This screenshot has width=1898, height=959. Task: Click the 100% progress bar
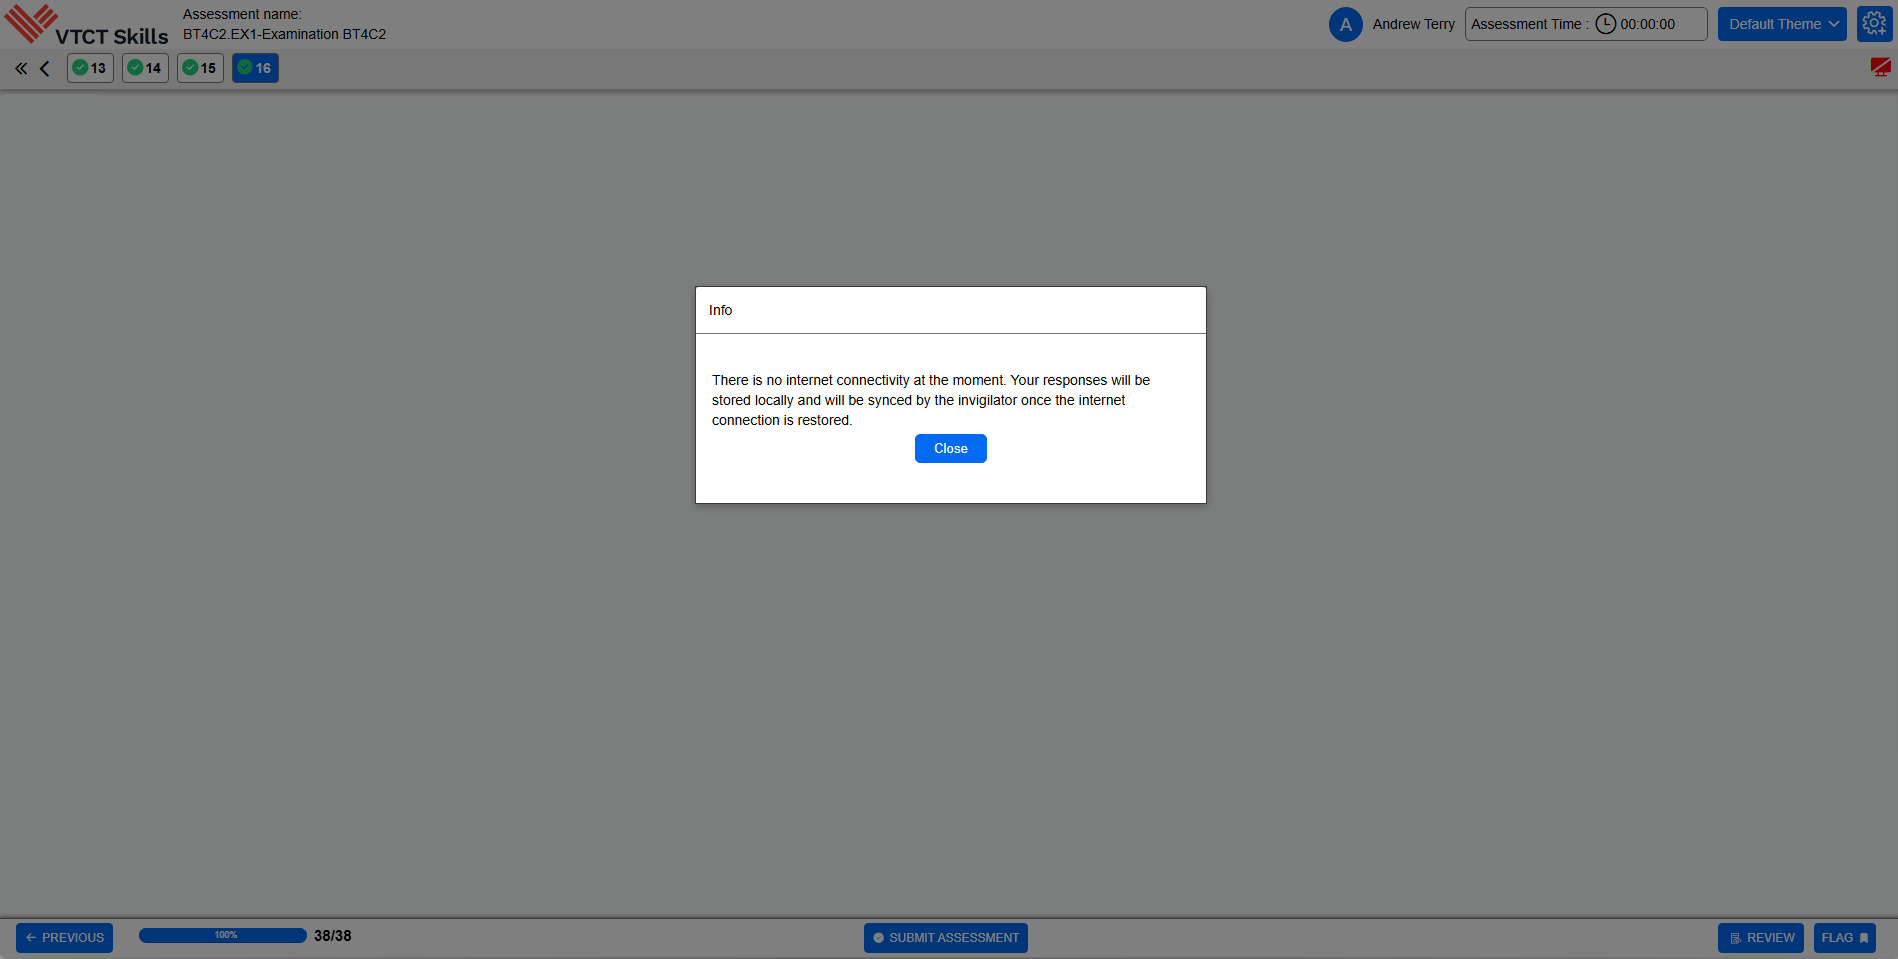[x=223, y=935]
